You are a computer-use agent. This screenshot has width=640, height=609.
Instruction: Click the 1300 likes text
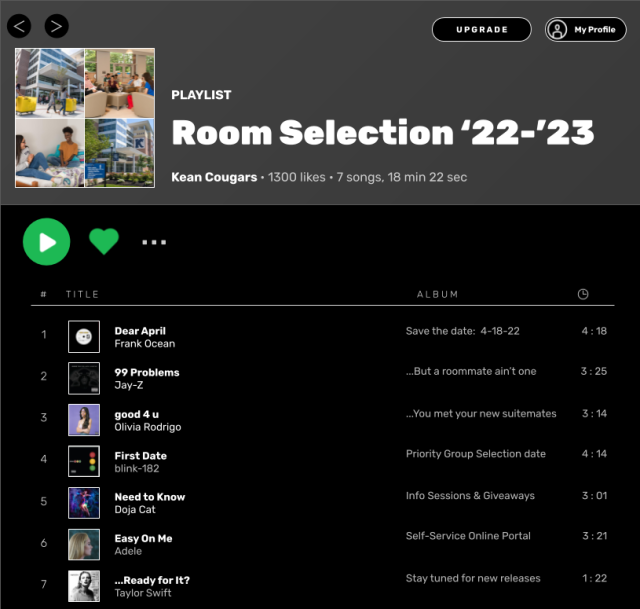pyautogui.click(x=297, y=177)
